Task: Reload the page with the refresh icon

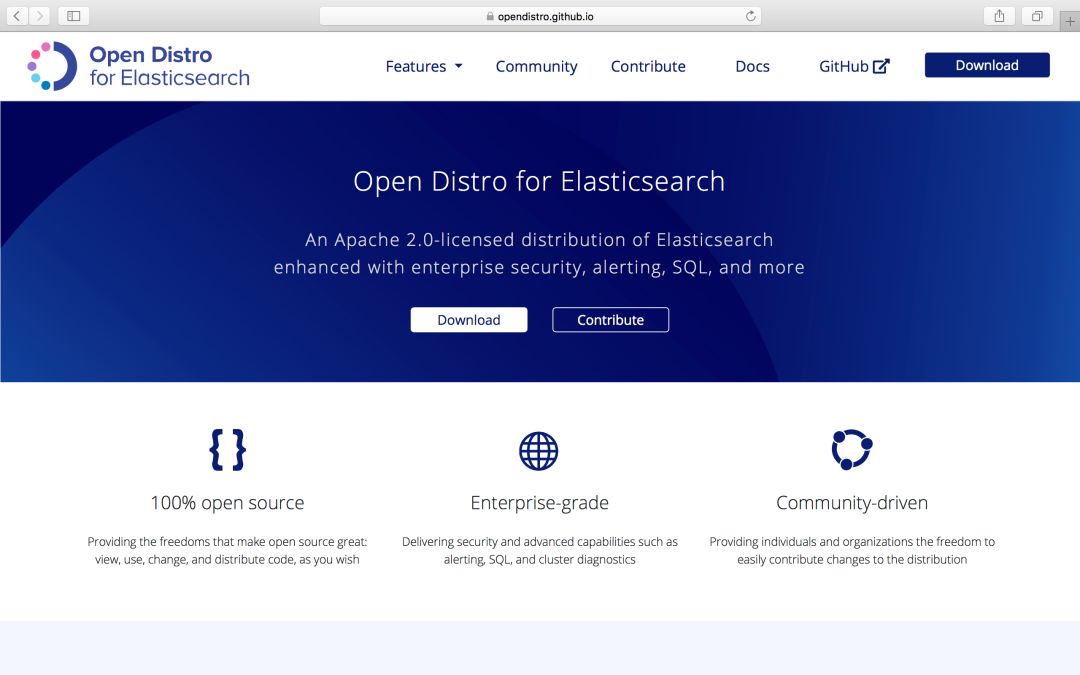Action: (750, 16)
